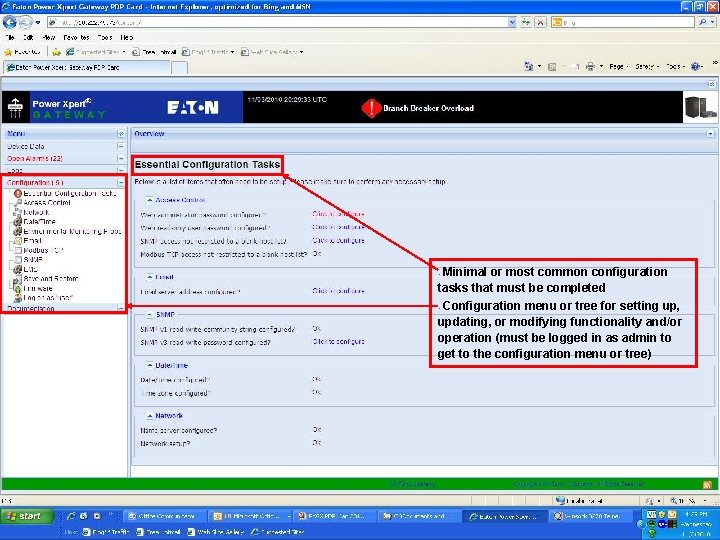
Task: Click the Log on as user icon
Action: point(18,298)
